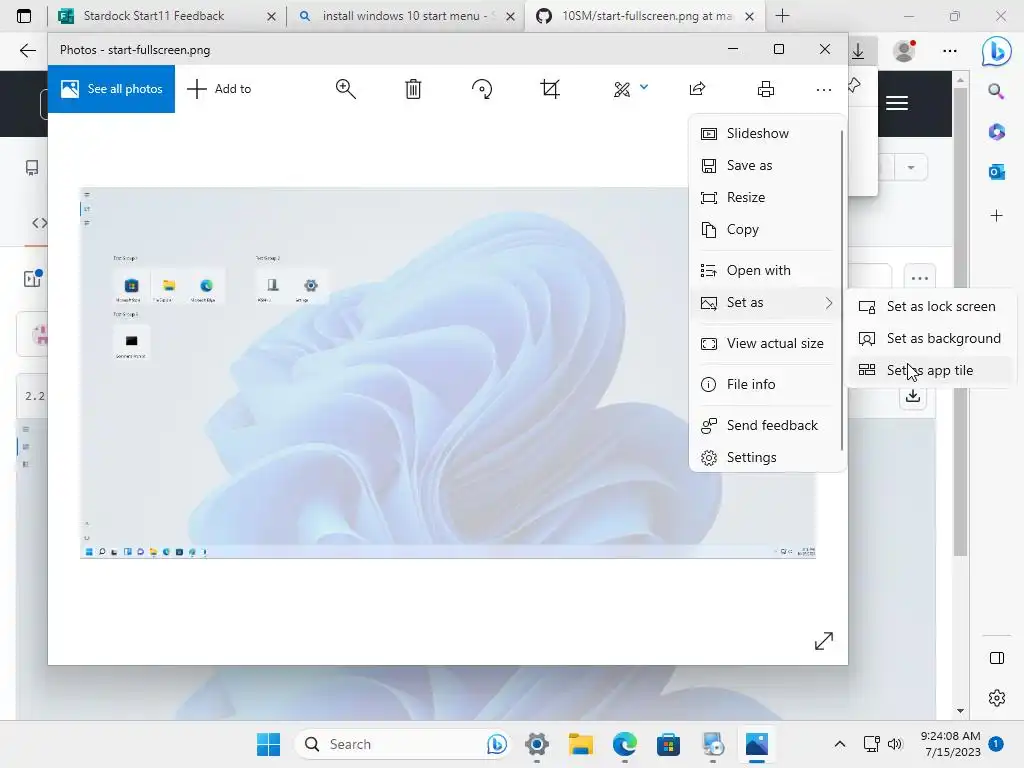Open the Edge profile avatar
1024x768 pixels.
coord(904,51)
